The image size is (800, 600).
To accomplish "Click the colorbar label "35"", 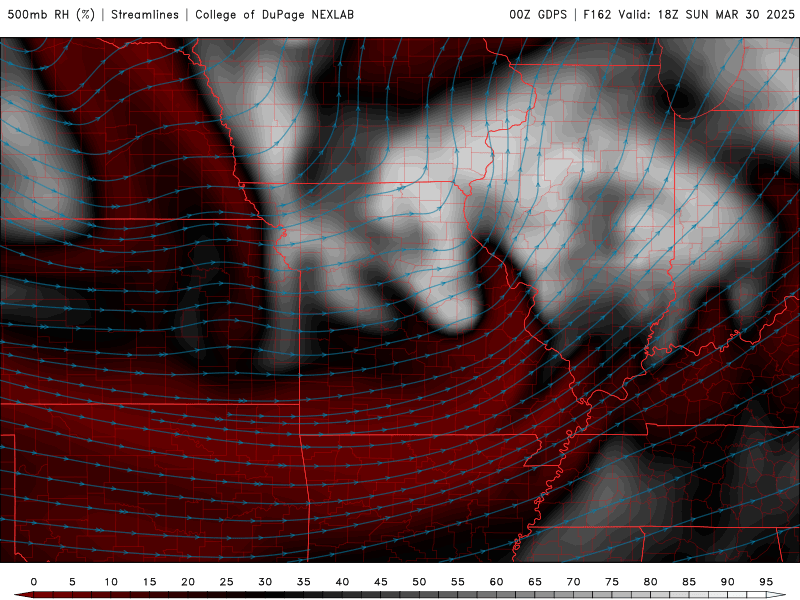I will tap(304, 582).
